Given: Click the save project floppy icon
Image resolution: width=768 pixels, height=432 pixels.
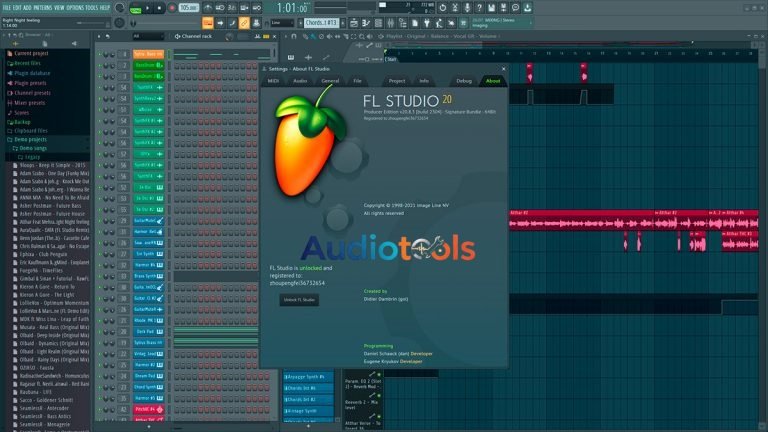Looking at the screenshot, I should [491, 8].
